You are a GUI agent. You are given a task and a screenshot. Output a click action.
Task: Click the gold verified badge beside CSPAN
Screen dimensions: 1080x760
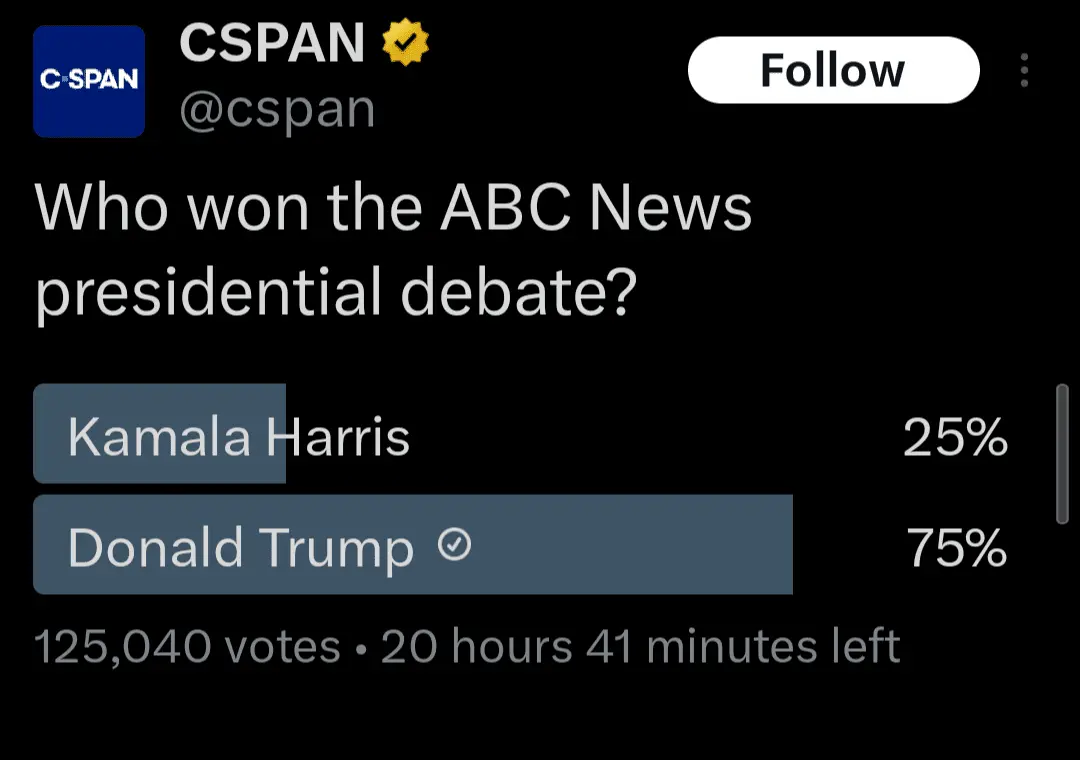point(406,44)
